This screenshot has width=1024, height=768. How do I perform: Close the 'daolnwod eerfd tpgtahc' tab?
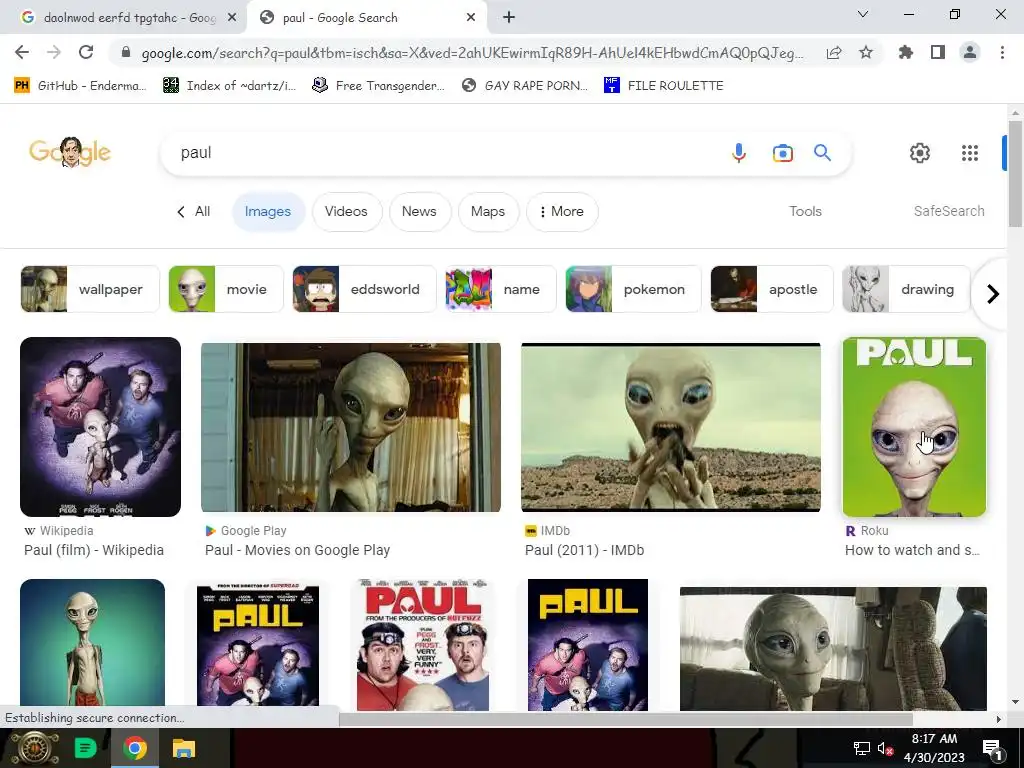tap(232, 18)
